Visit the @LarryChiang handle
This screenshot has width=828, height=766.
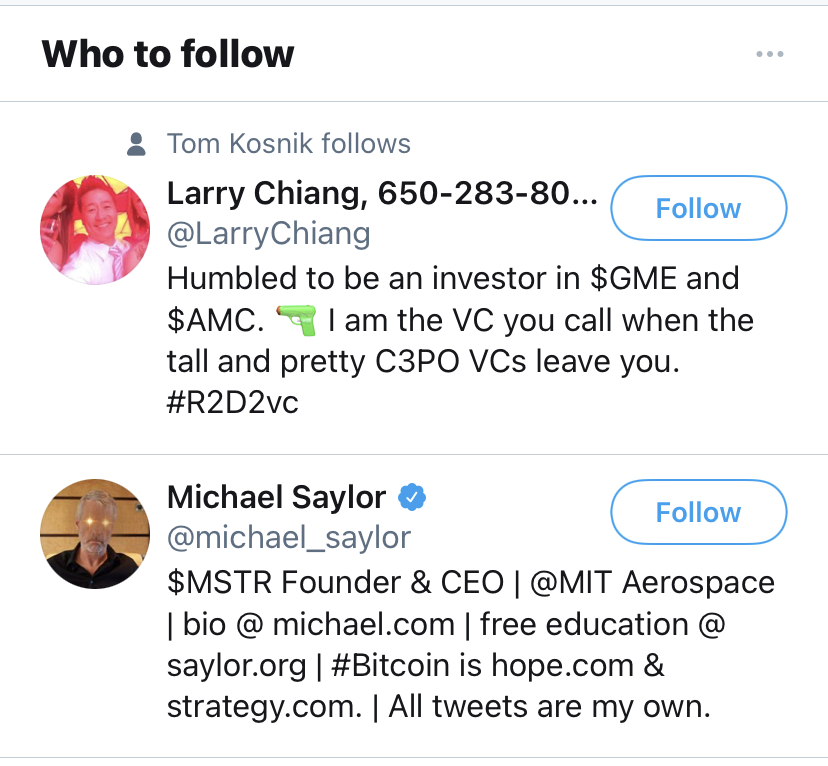(x=269, y=234)
